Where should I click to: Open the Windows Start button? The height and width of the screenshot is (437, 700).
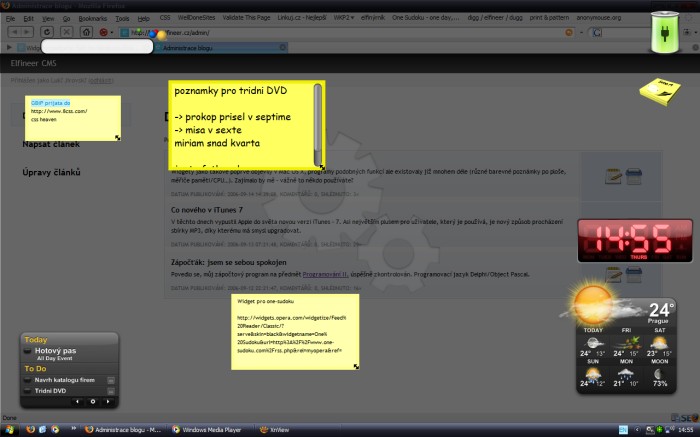point(9,430)
